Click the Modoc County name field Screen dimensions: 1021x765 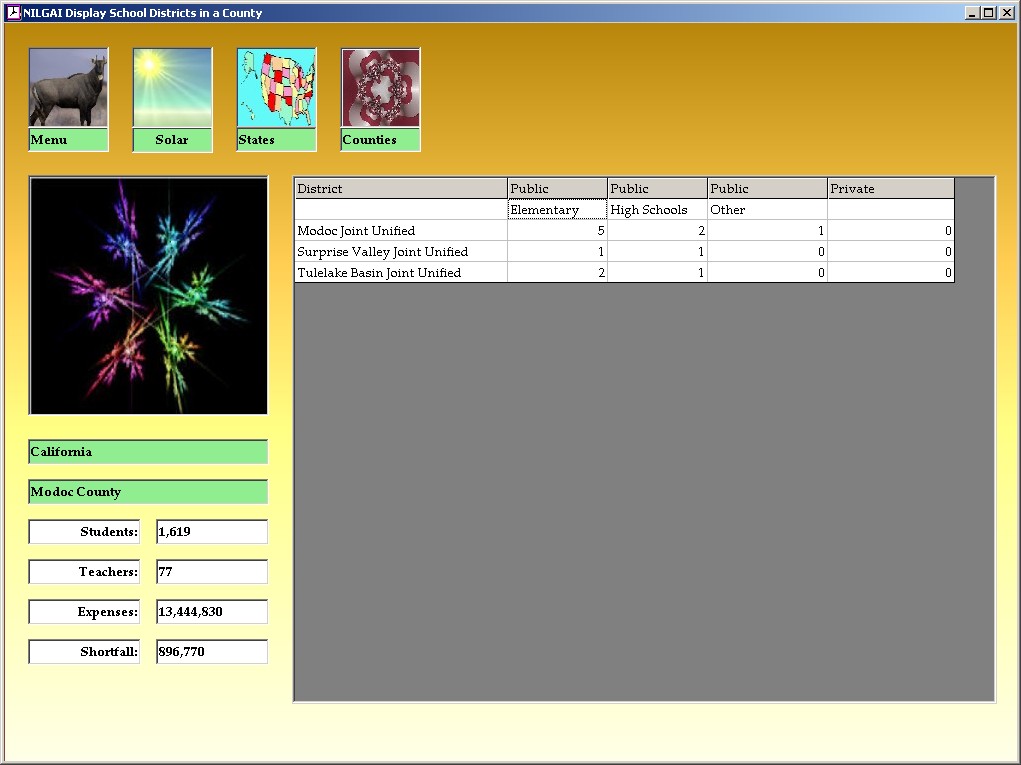[x=148, y=492]
